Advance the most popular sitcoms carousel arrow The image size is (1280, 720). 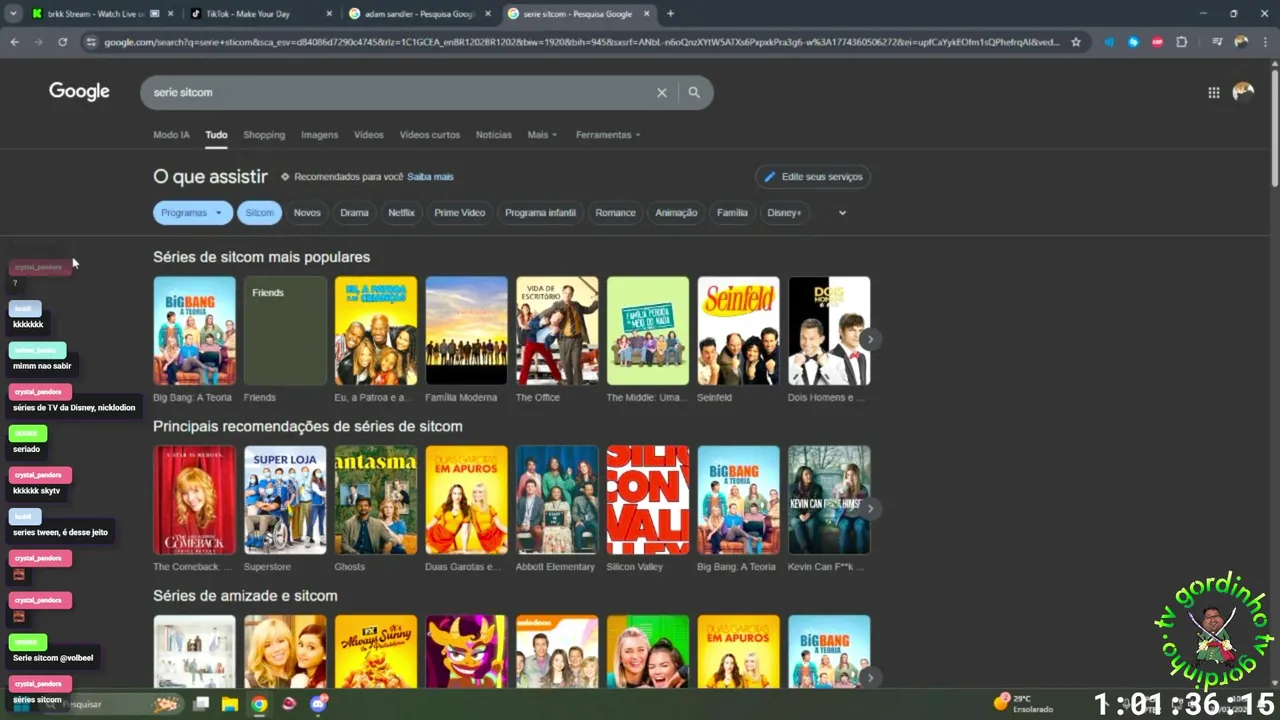(x=870, y=339)
